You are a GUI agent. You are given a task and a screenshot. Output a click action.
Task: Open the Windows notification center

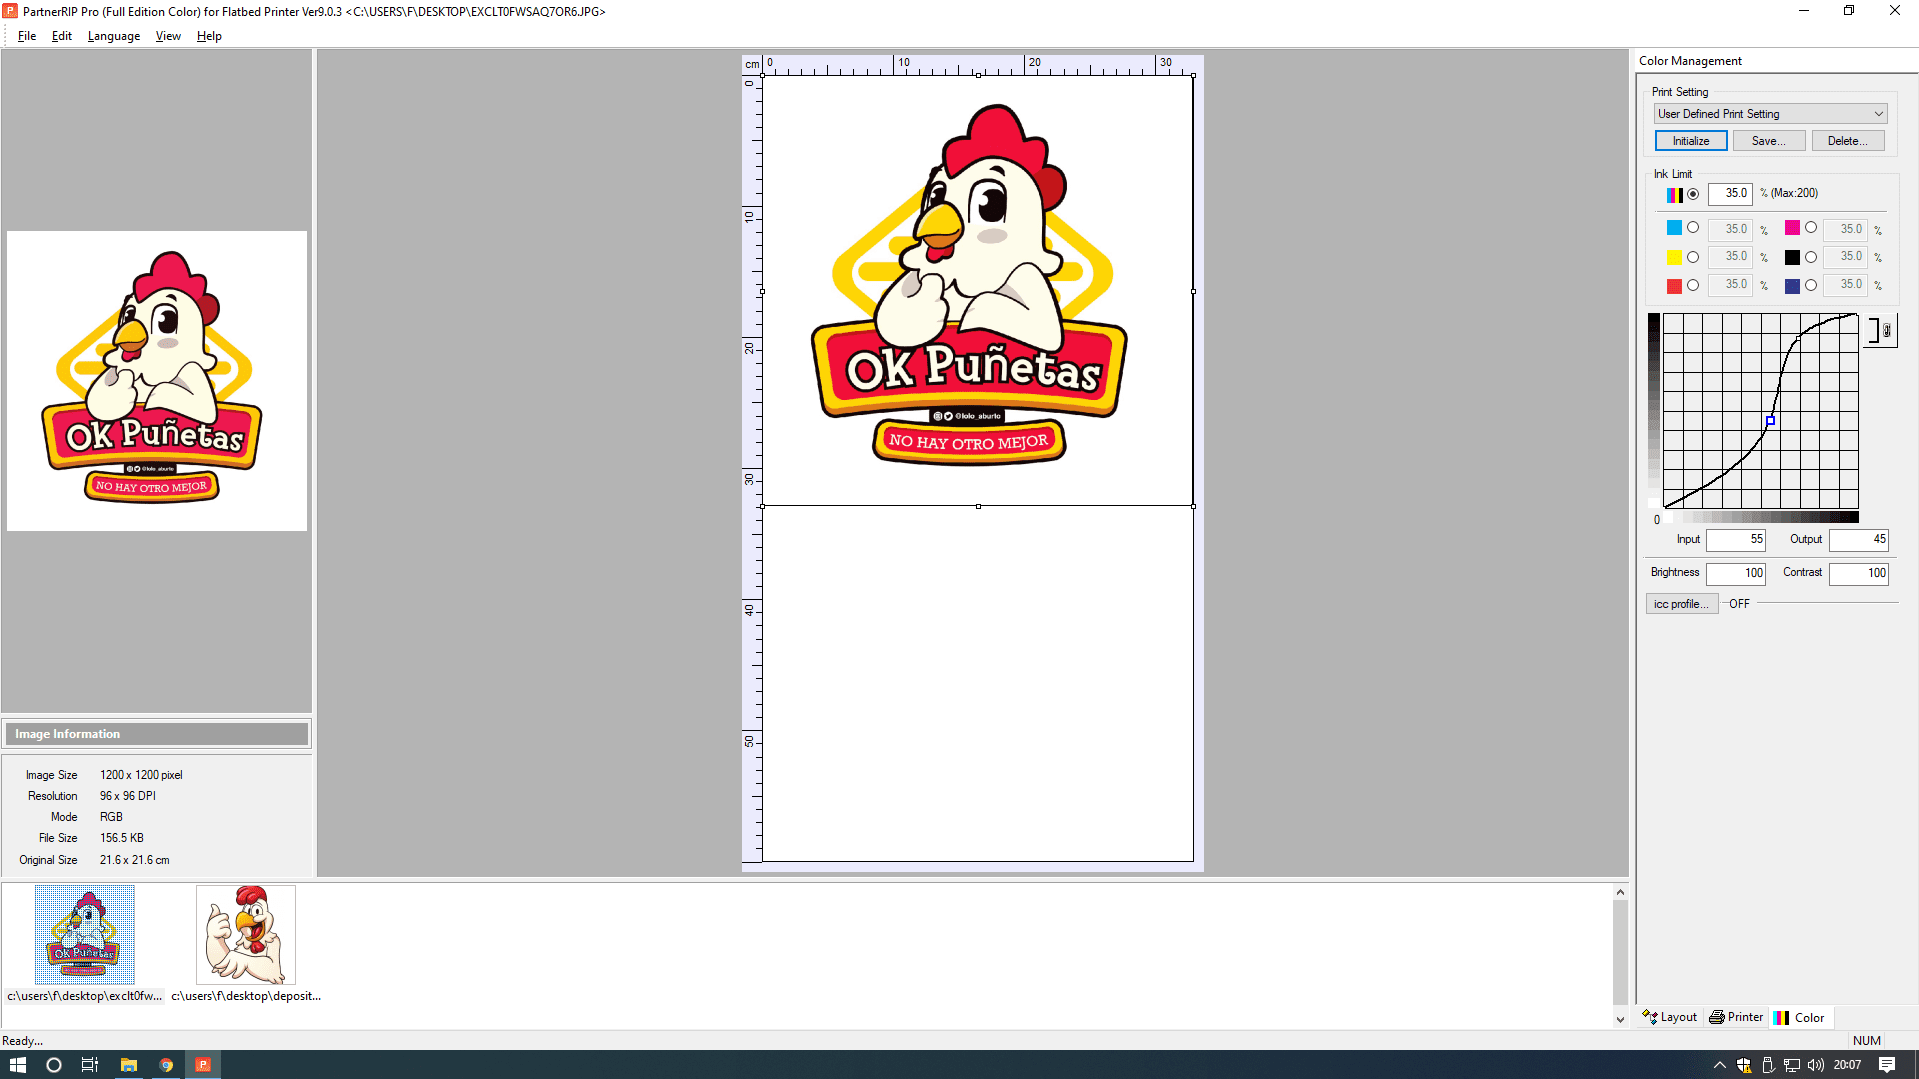[x=1887, y=1065]
